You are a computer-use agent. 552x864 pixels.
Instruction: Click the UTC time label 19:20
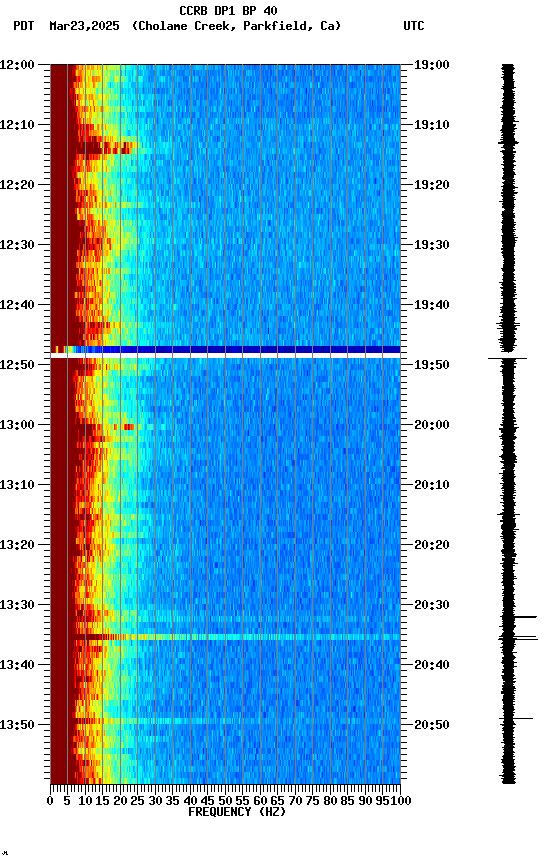coord(432,185)
